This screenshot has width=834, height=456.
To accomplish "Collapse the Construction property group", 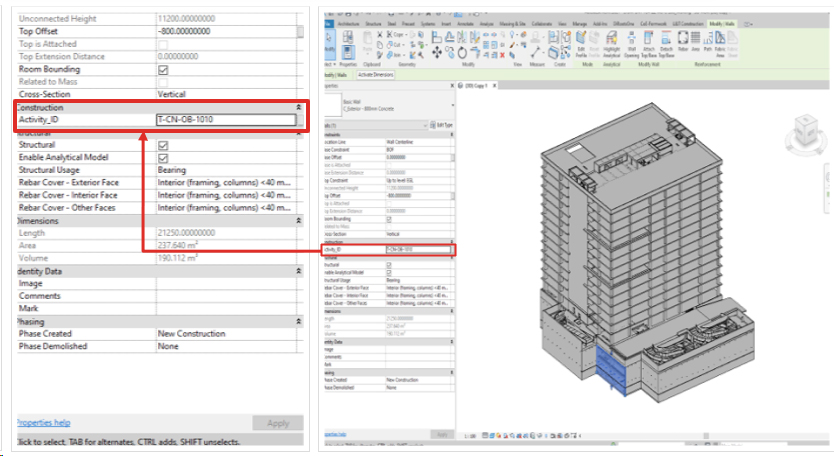I will pyautogui.click(x=297, y=107).
